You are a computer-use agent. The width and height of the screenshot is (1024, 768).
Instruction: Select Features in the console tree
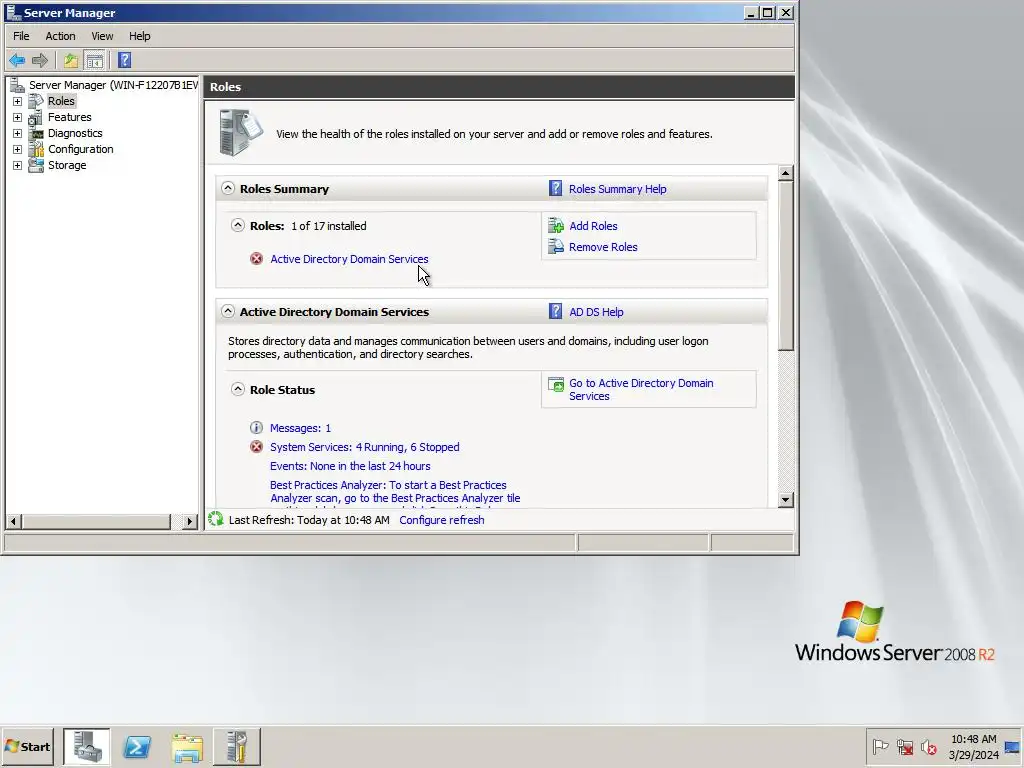tap(69, 118)
